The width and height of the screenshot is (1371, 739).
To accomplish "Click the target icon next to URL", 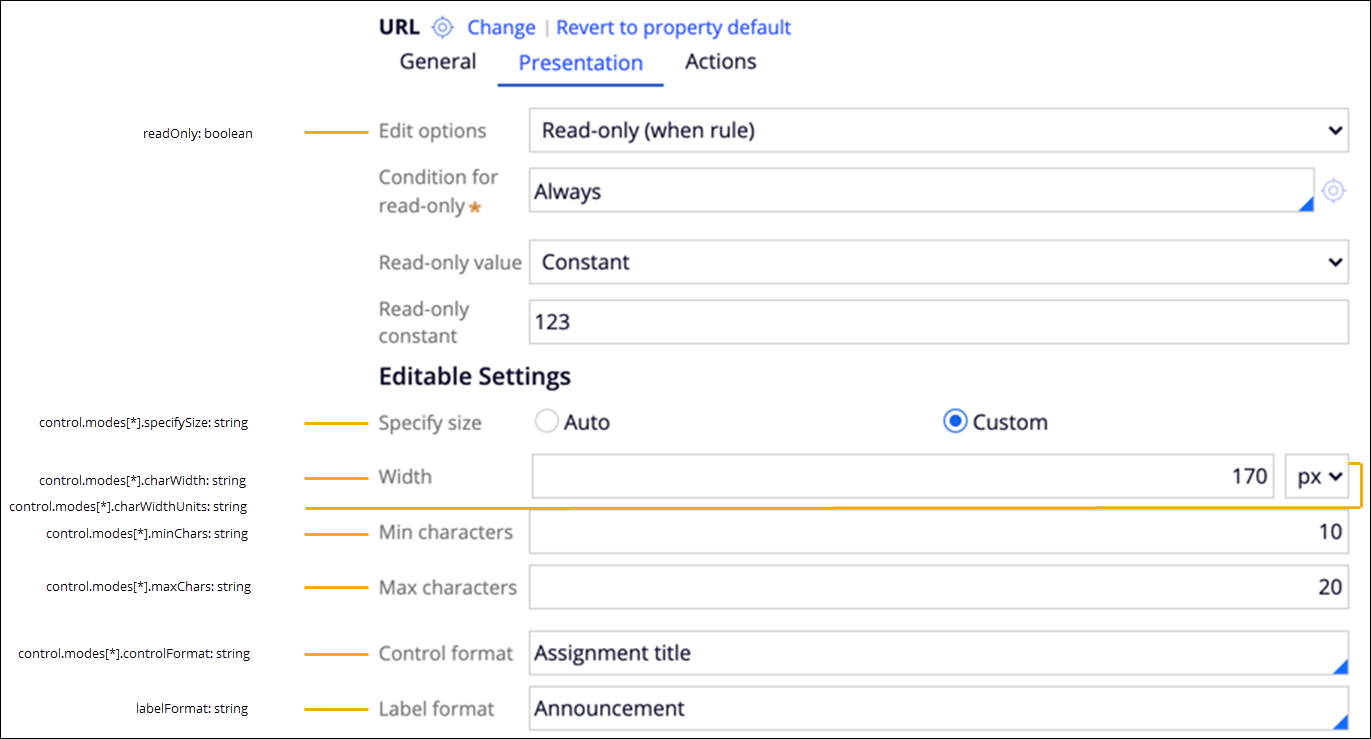I will (x=443, y=27).
